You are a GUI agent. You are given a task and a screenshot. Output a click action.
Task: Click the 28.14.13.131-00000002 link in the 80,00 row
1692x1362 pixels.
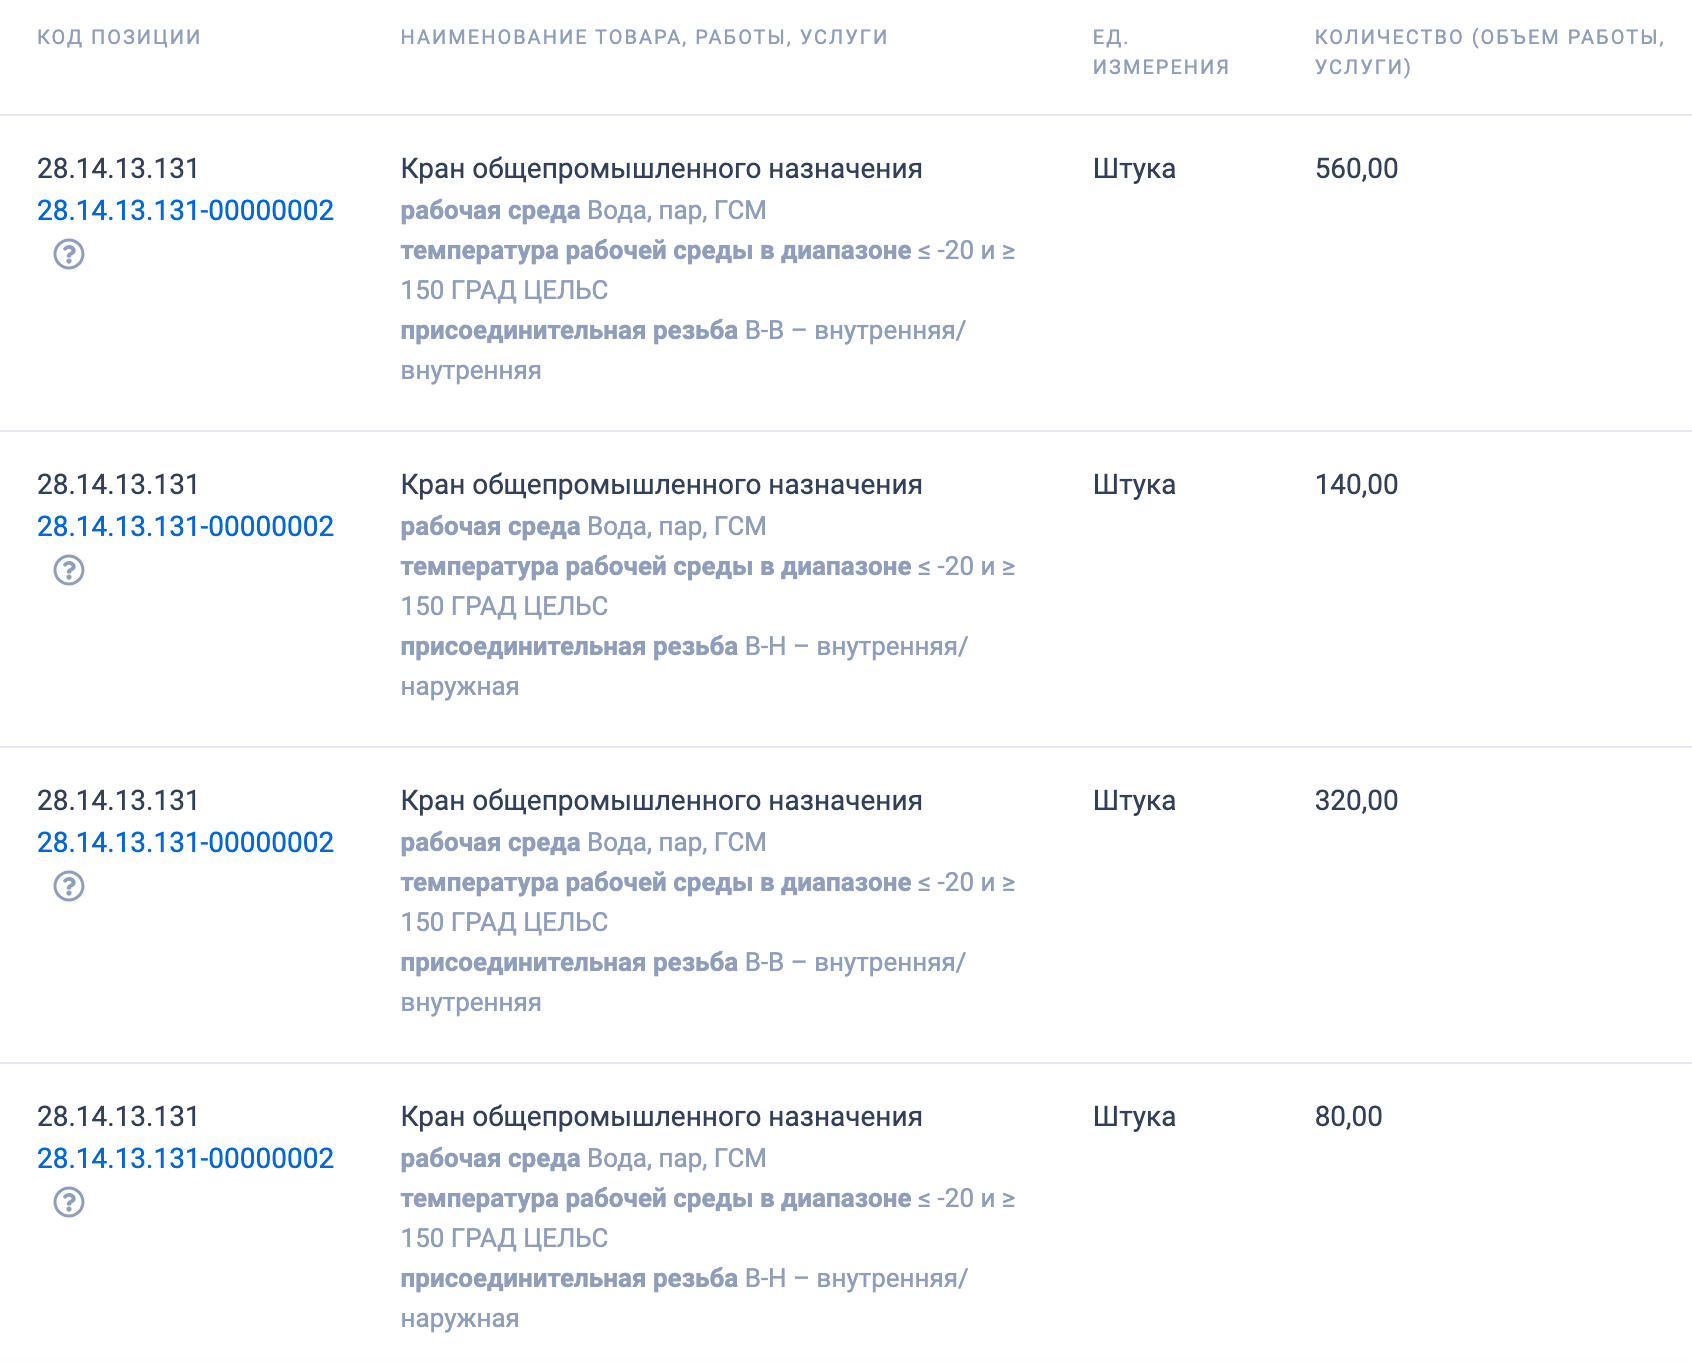click(x=185, y=1159)
